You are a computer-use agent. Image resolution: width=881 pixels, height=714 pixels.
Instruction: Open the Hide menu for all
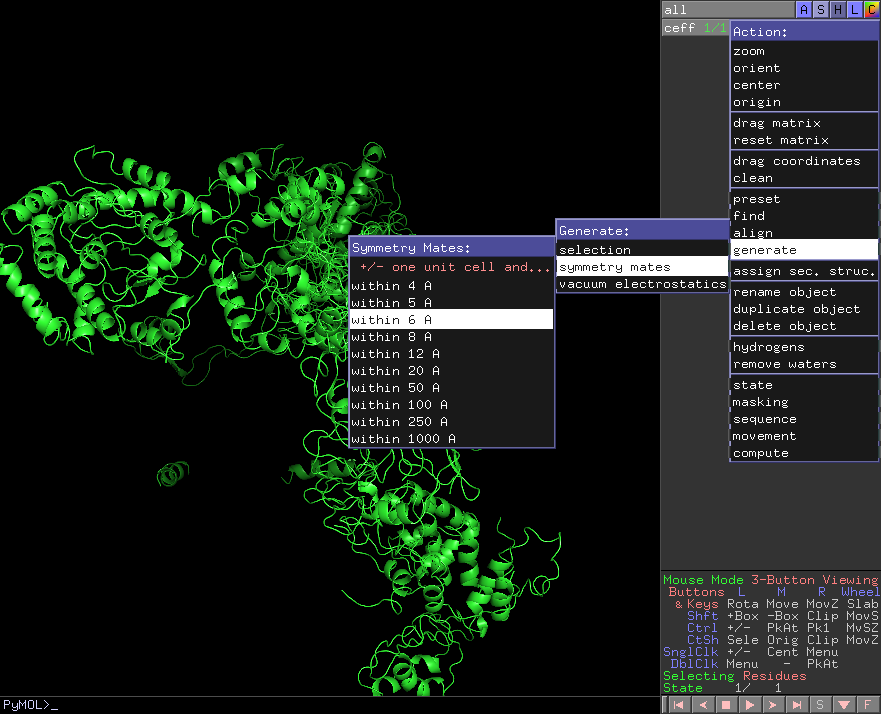pos(838,10)
